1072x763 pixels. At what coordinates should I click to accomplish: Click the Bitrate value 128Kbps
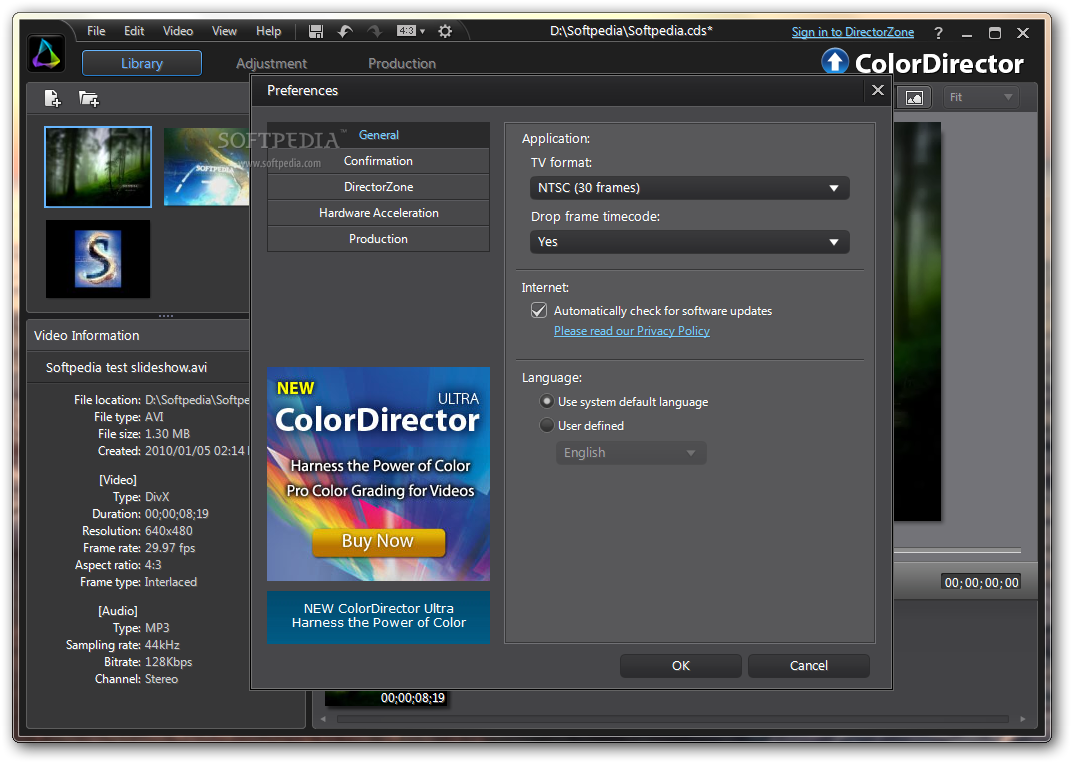coord(169,662)
